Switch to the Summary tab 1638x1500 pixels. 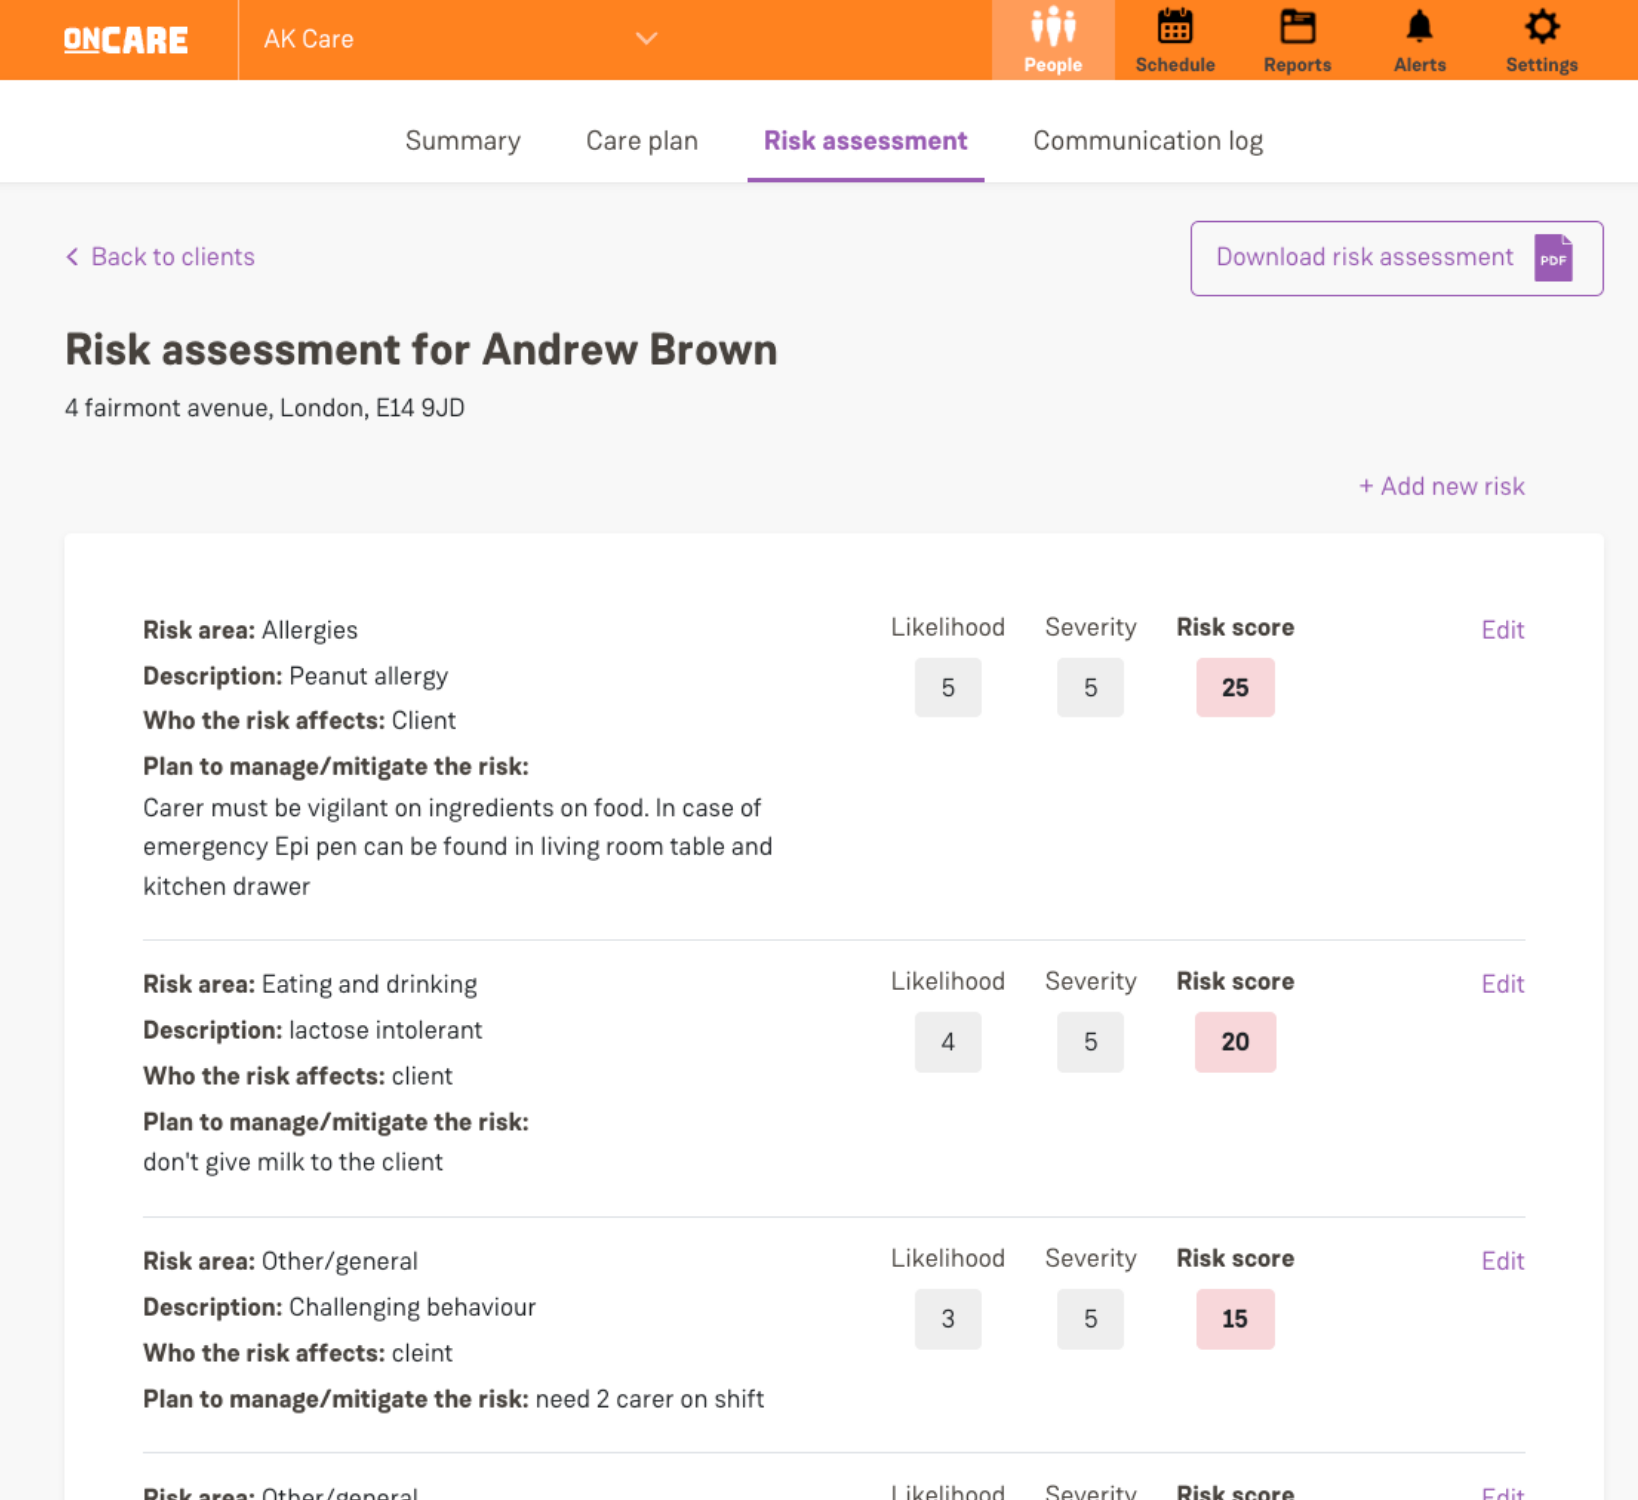(x=463, y=141)
